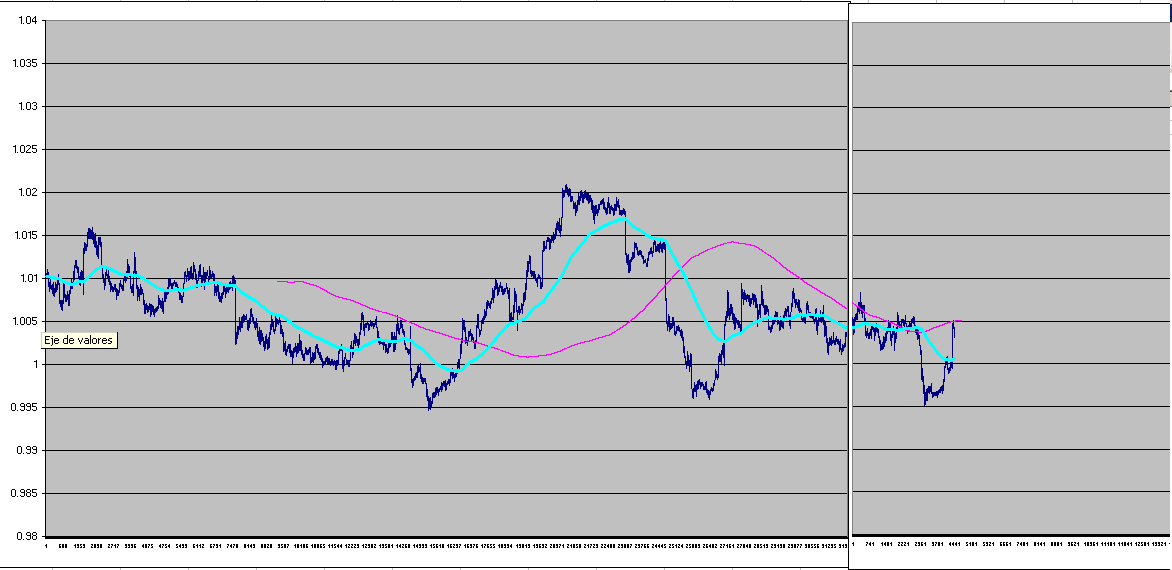Image resolution: width=1172 pixels, height=570 pixels.
Task: Select the 1.02 value axis label
Action: point(27,193)
